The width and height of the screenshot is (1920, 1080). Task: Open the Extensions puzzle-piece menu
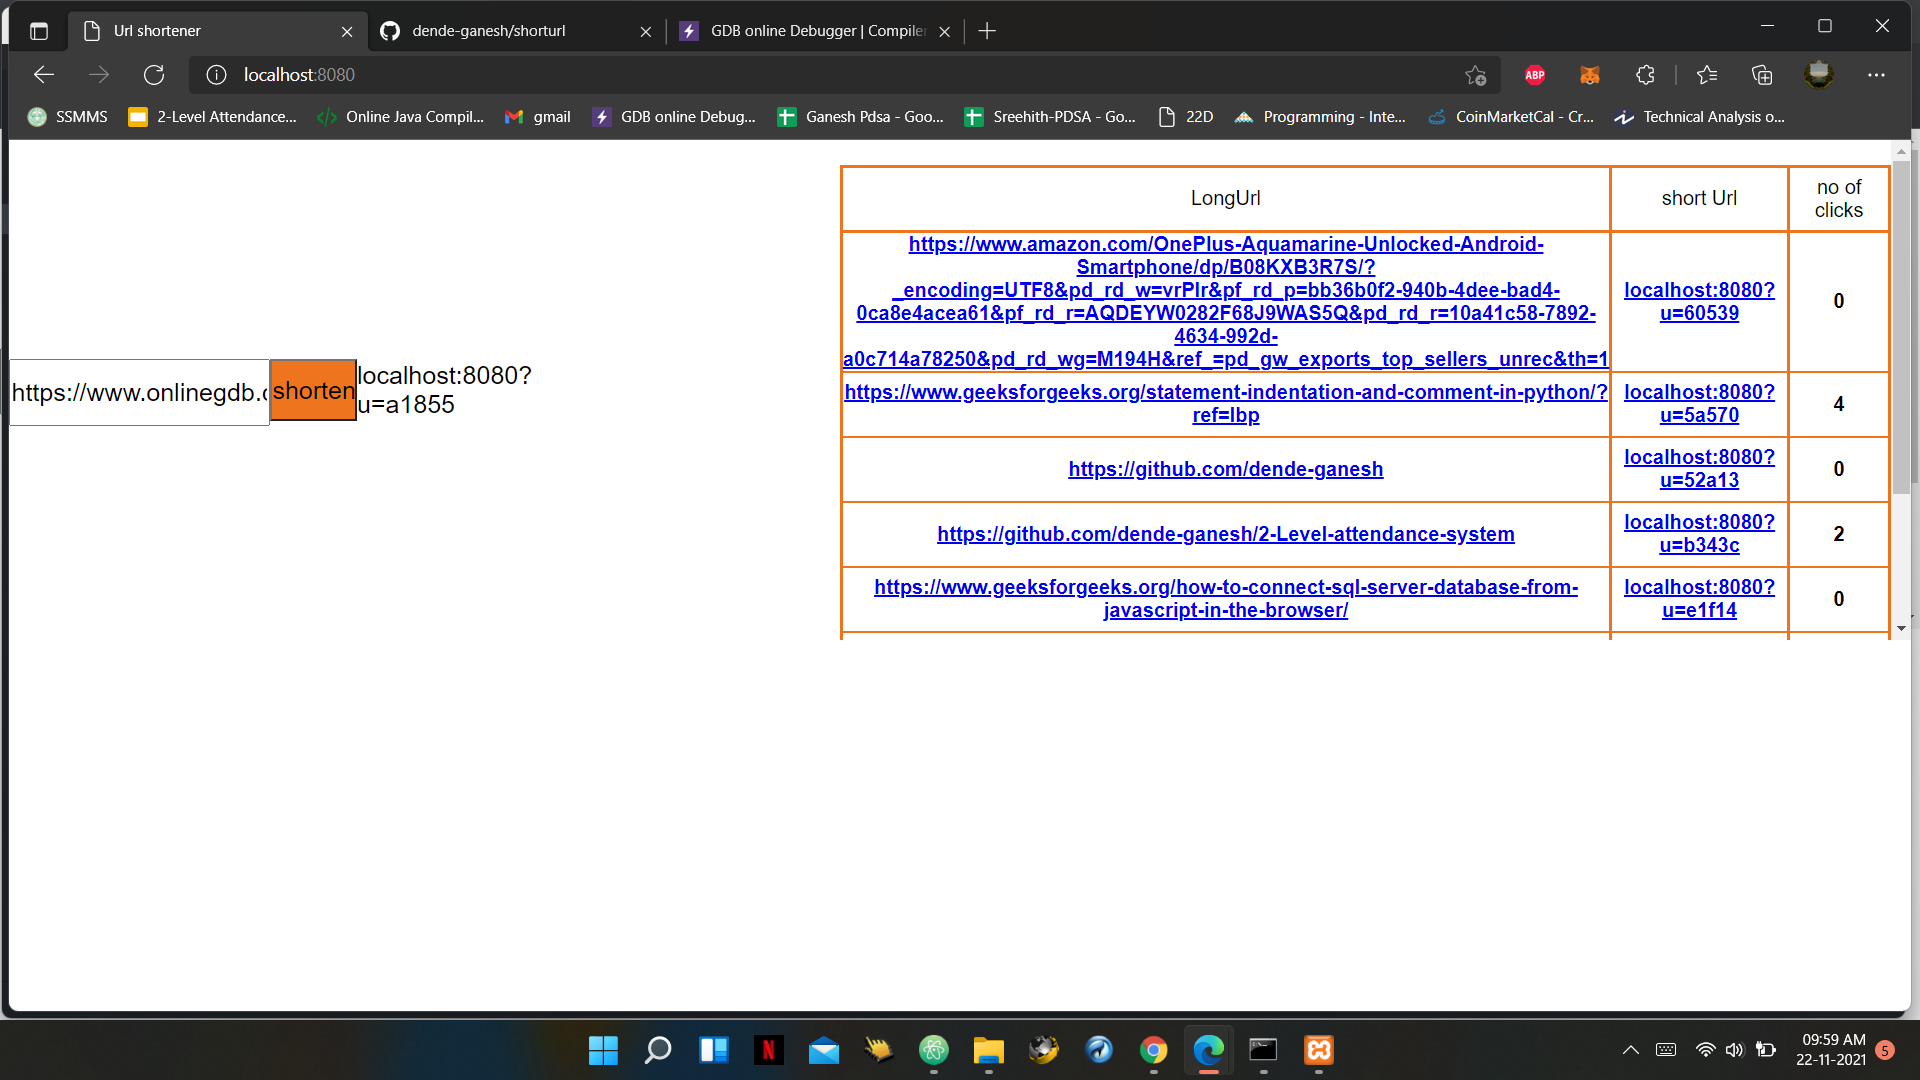1644,75
